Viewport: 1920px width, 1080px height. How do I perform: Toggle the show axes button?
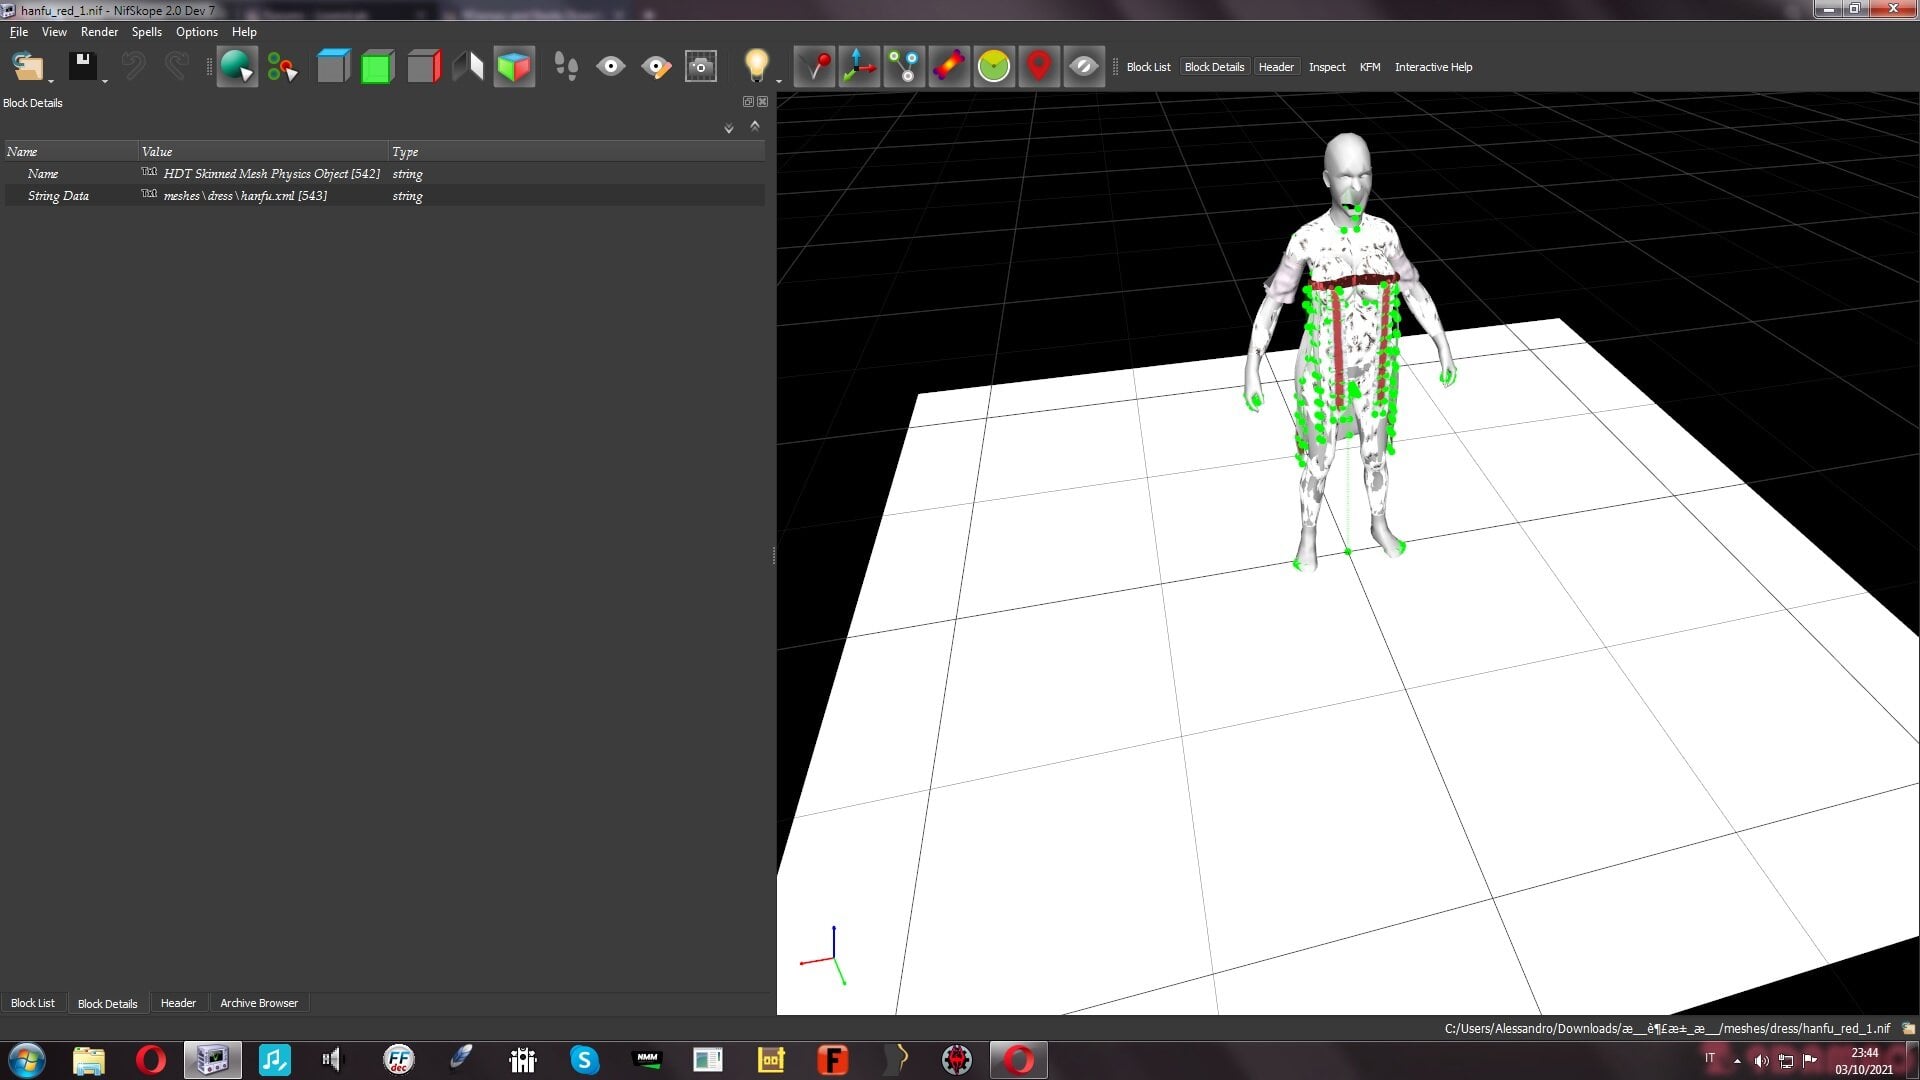click(859, 67)
